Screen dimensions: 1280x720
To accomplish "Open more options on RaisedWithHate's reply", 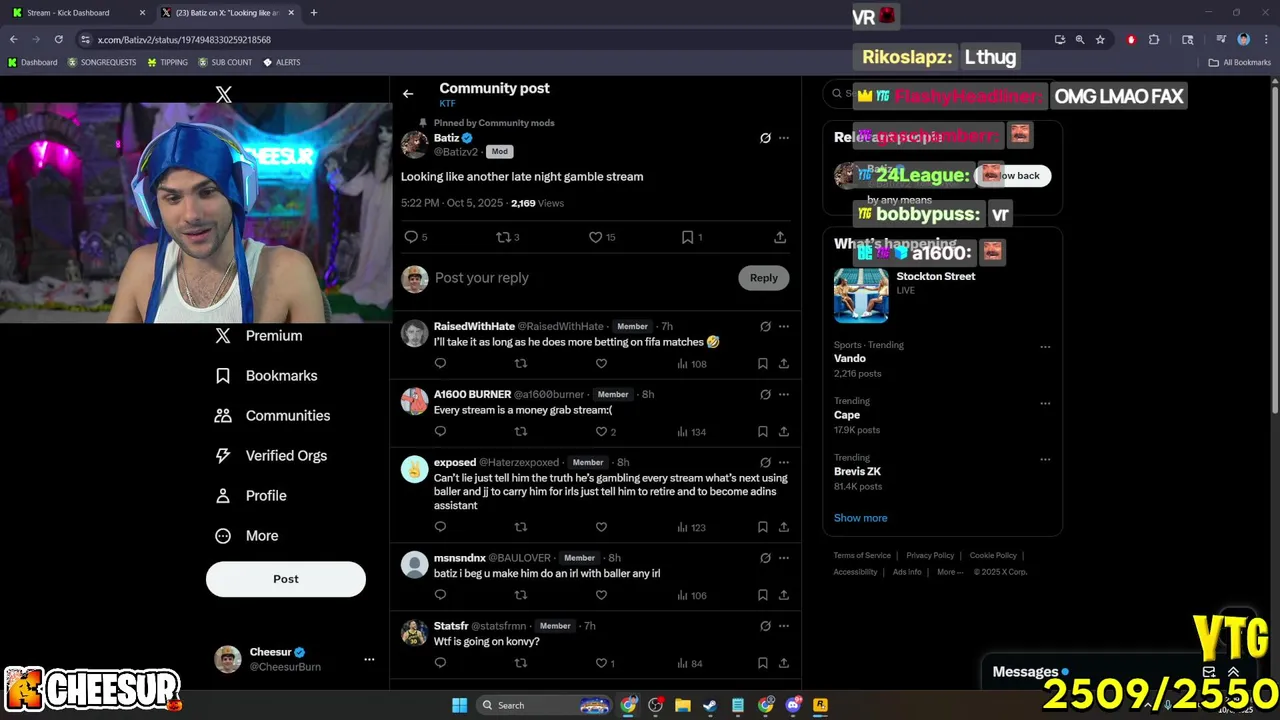I will pyautogui.click(x=784, y=326).
